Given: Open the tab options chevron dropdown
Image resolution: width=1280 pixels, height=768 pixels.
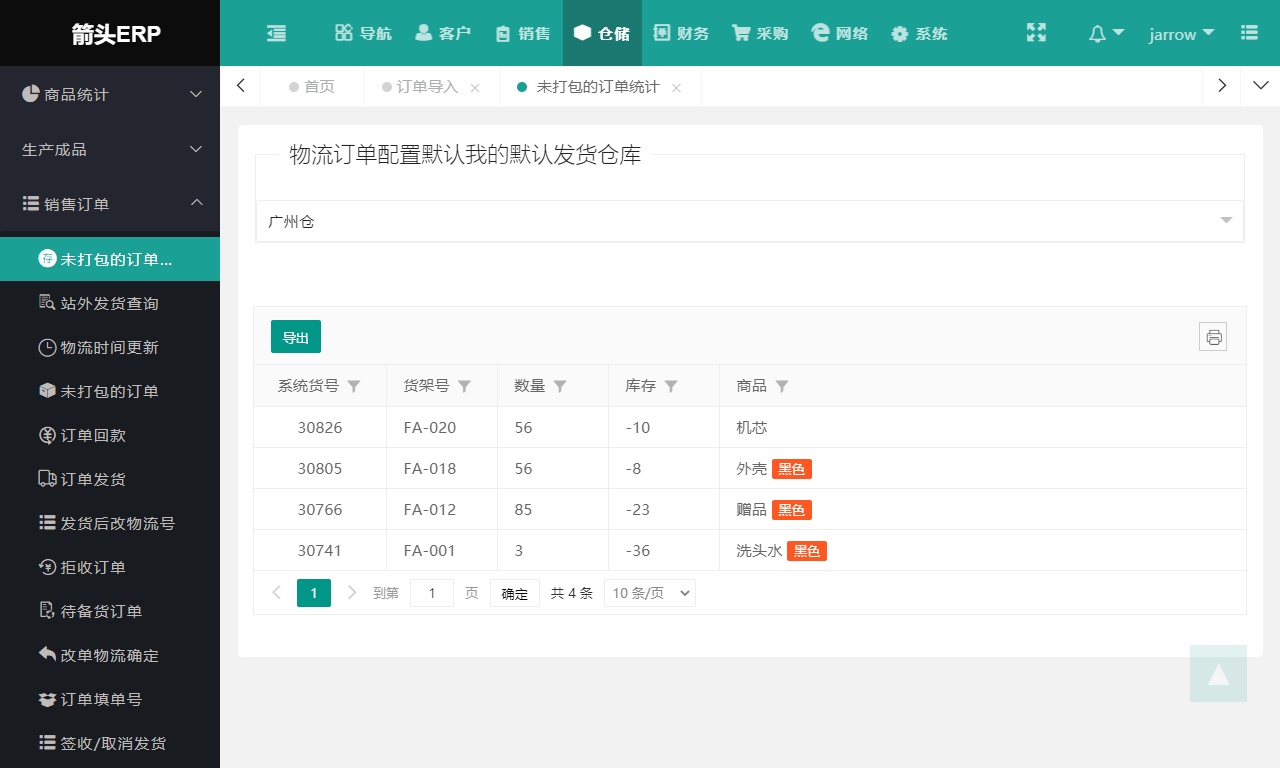Looking at the screenshot, I should pos(1260,86).
